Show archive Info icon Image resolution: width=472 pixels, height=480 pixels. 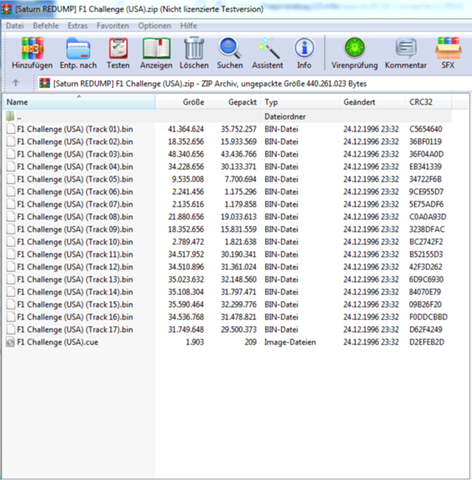304,48
